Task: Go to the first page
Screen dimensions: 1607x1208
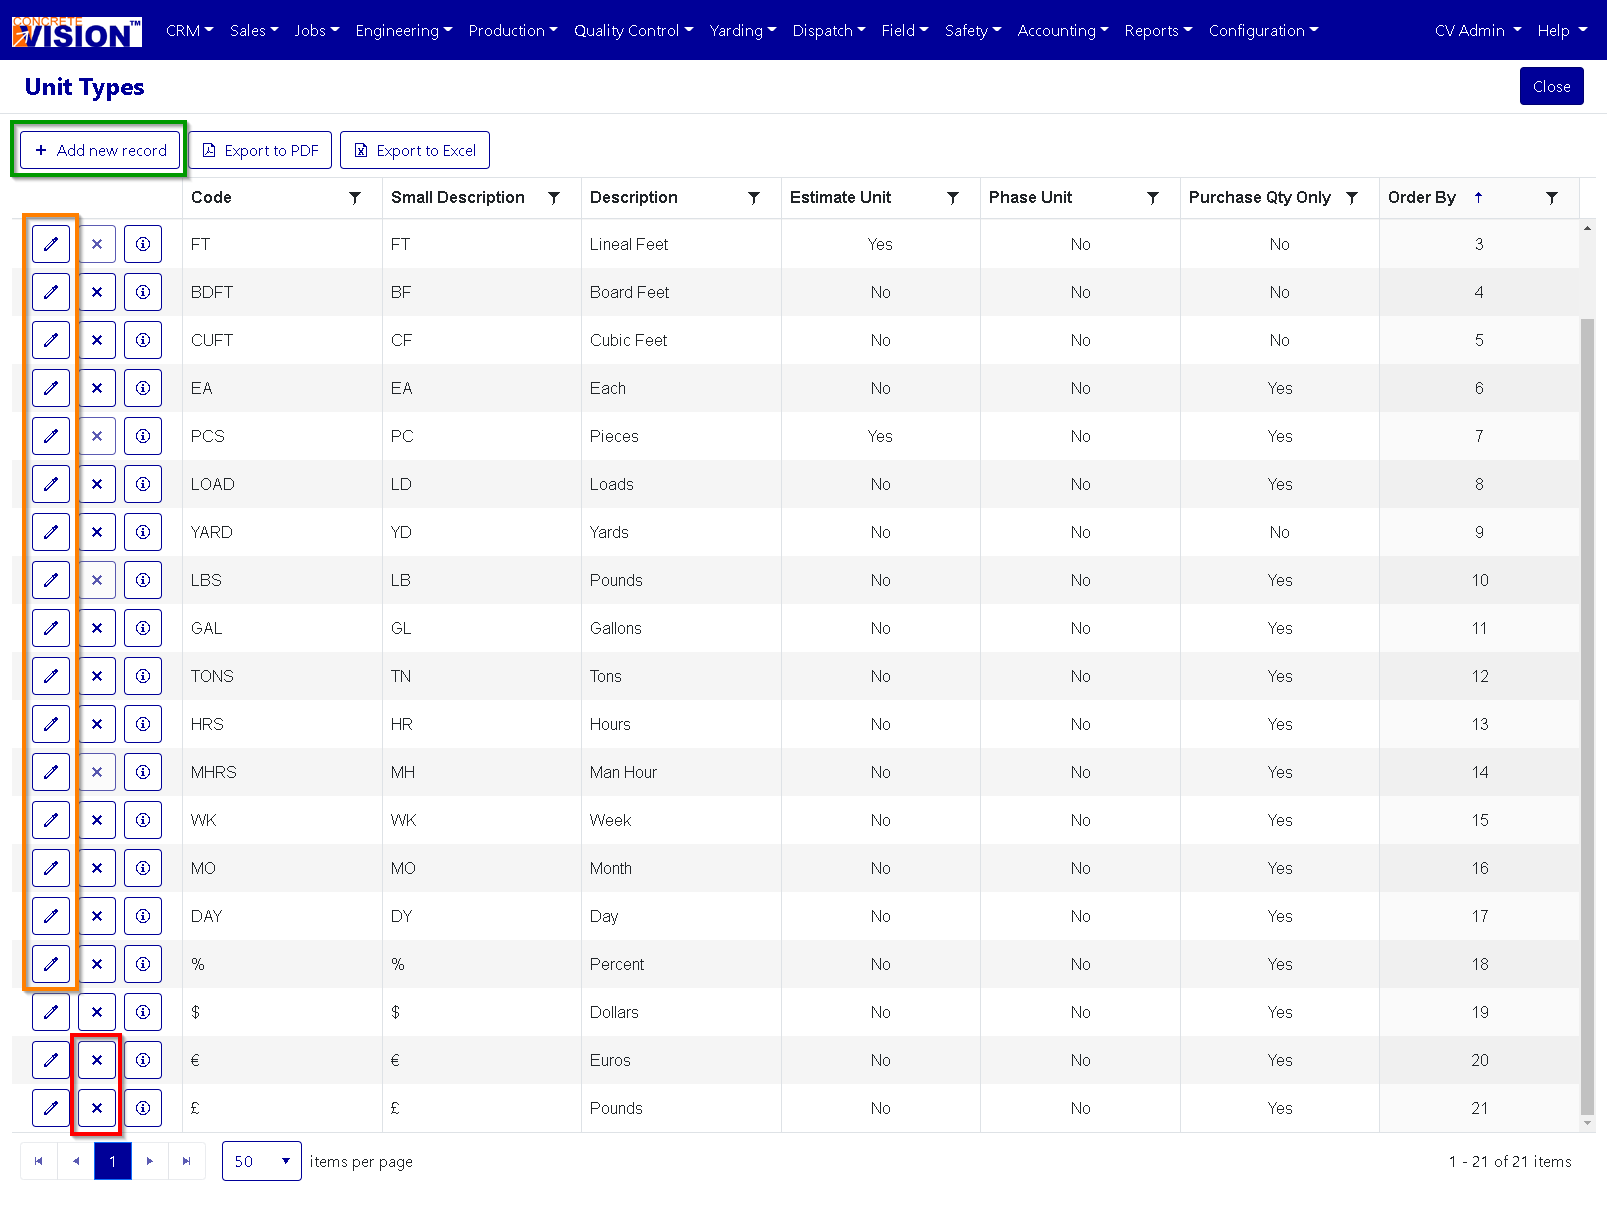Action: (38, 1161)
